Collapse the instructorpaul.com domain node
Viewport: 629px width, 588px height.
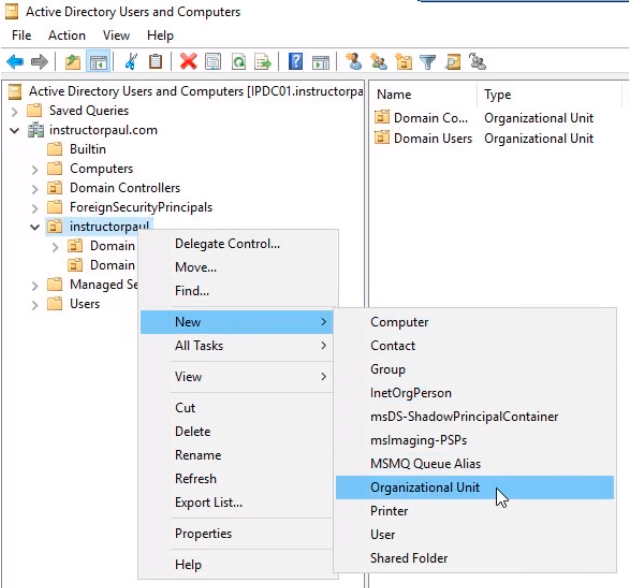click(x=15, y=130)
